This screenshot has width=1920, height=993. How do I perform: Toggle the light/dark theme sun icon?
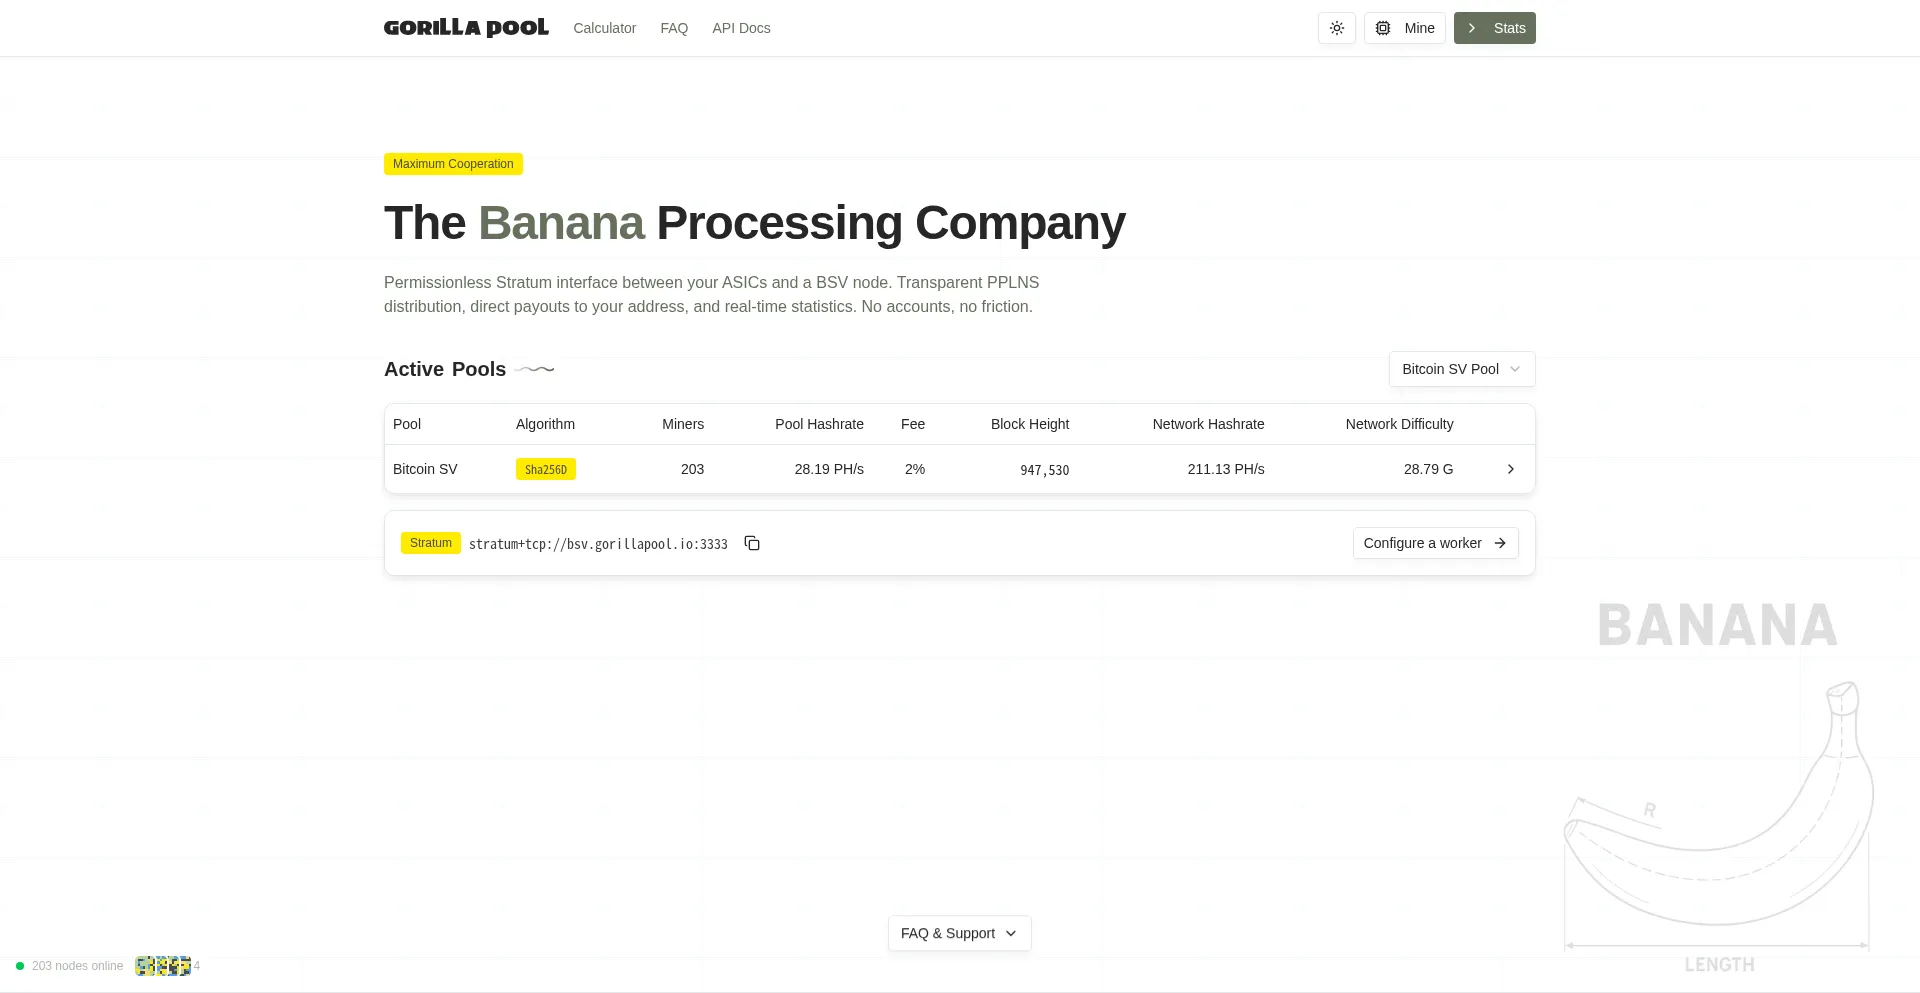click(x=1336, y=28)
